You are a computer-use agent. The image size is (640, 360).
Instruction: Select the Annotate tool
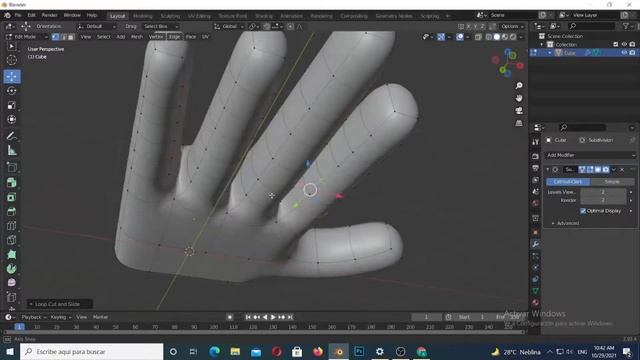(11, 136)
